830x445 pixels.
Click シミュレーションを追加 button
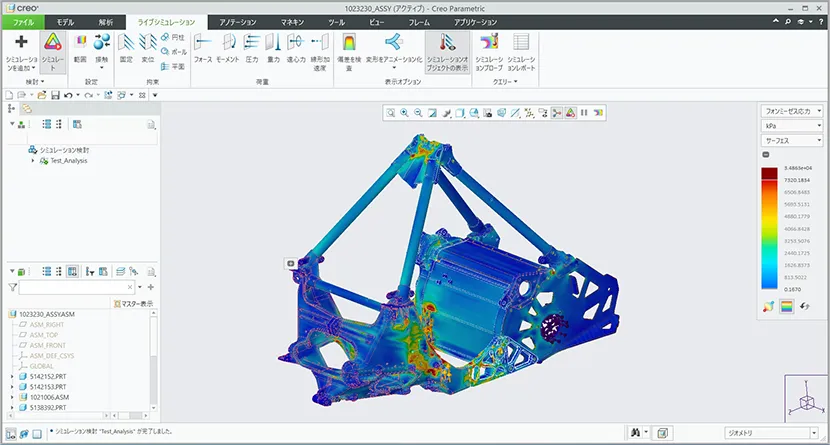coord(21,52)
